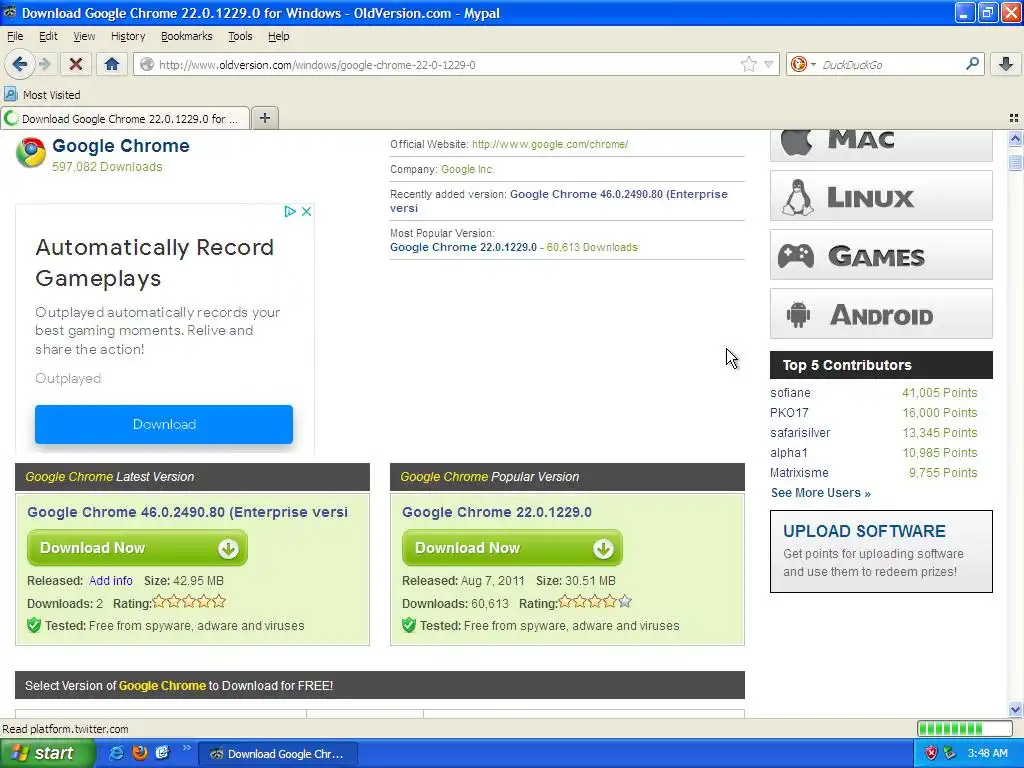Open the most popular Google Chrome 22.0.1229.0 link
The width and height of the screenshot is (1024, 768).
463,248
